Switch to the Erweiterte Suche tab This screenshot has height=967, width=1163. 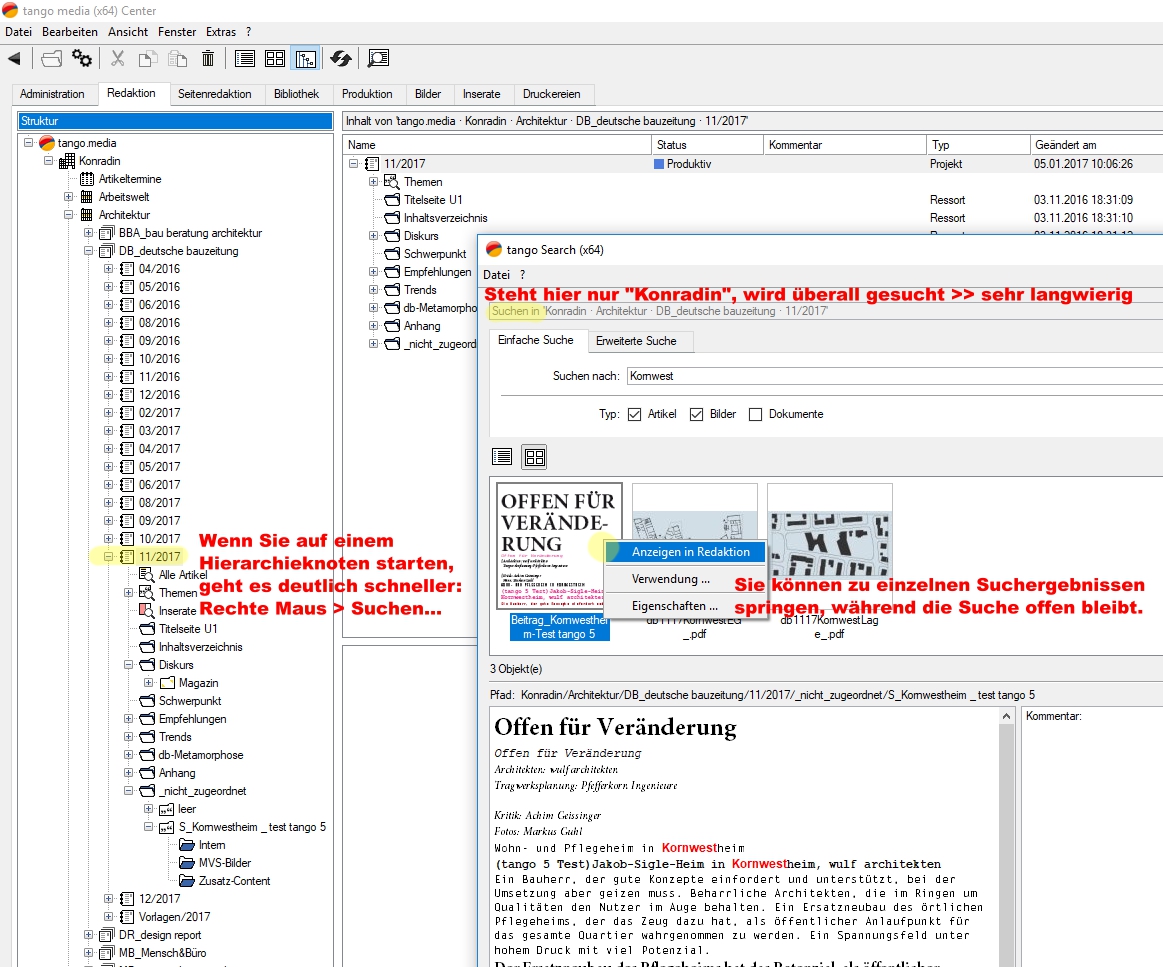click(636, 341)
